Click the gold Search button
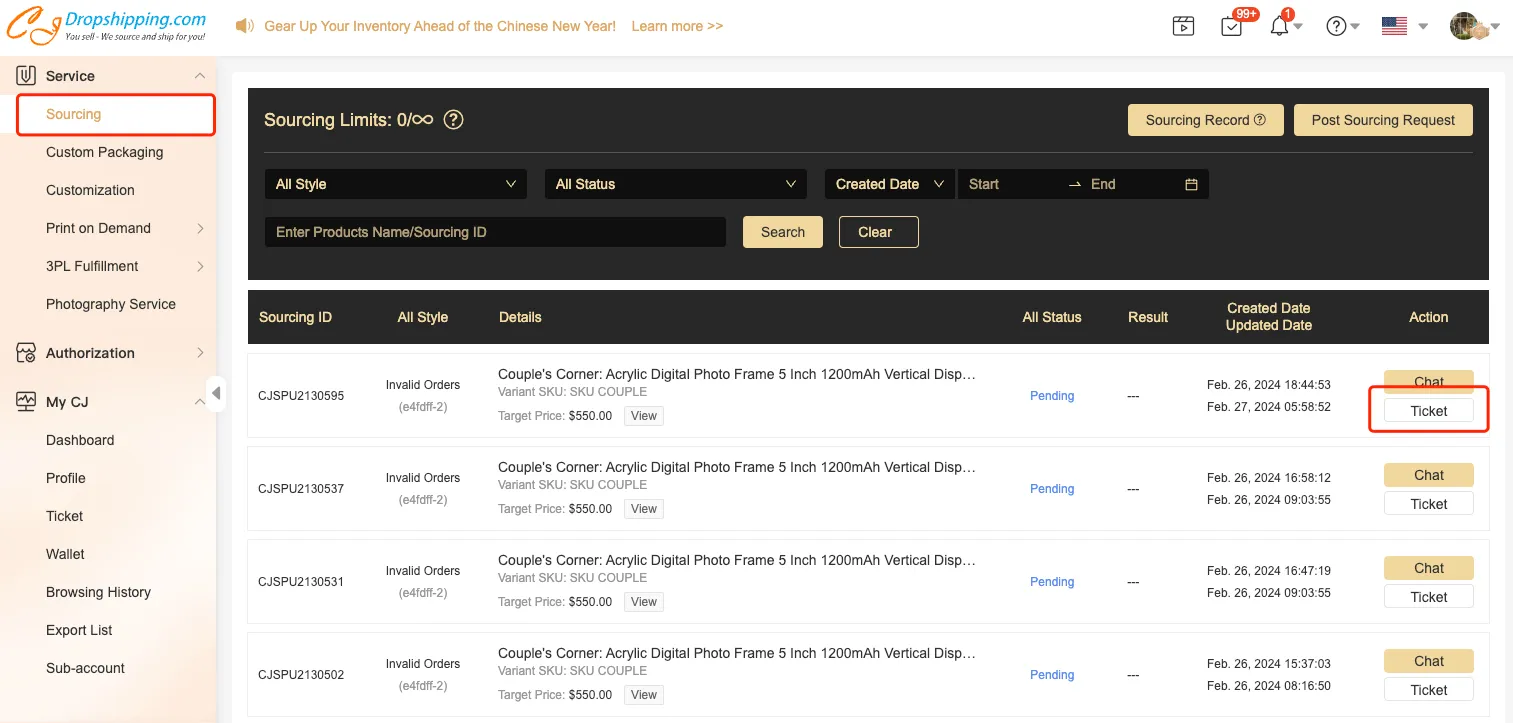Viewport: 1513px width, 723px height. click(x=782, y=232)
